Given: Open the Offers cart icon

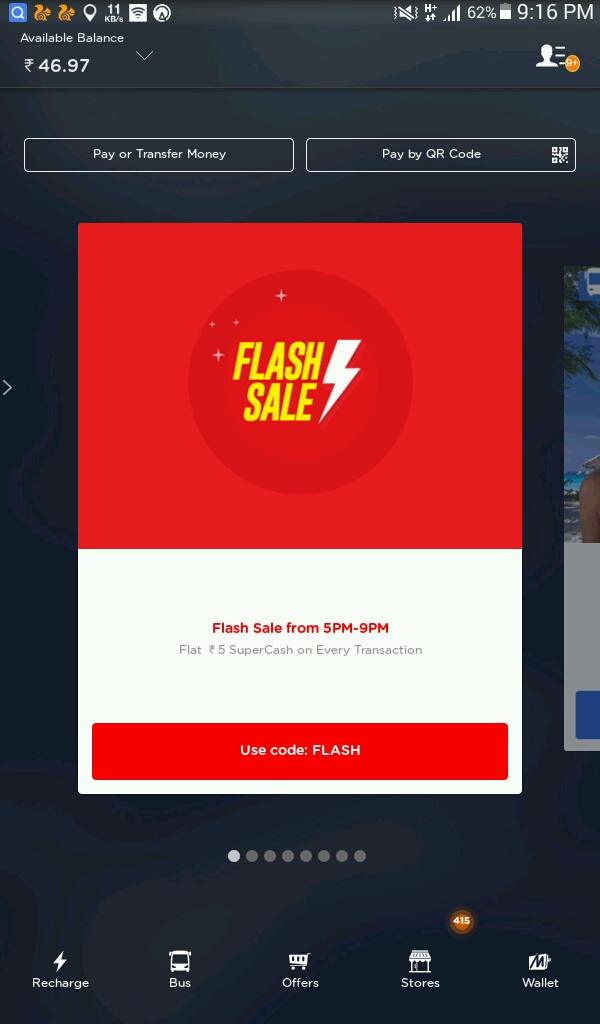Looking at the screenshot, I should tap(300, 961).
